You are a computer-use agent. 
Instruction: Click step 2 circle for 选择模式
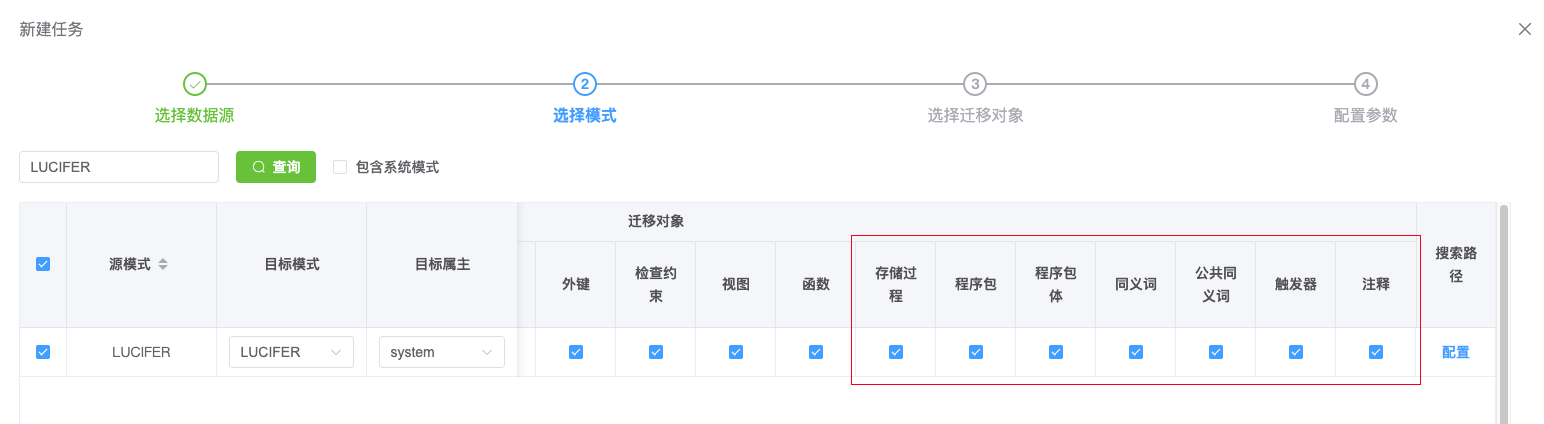coord(585,84)
